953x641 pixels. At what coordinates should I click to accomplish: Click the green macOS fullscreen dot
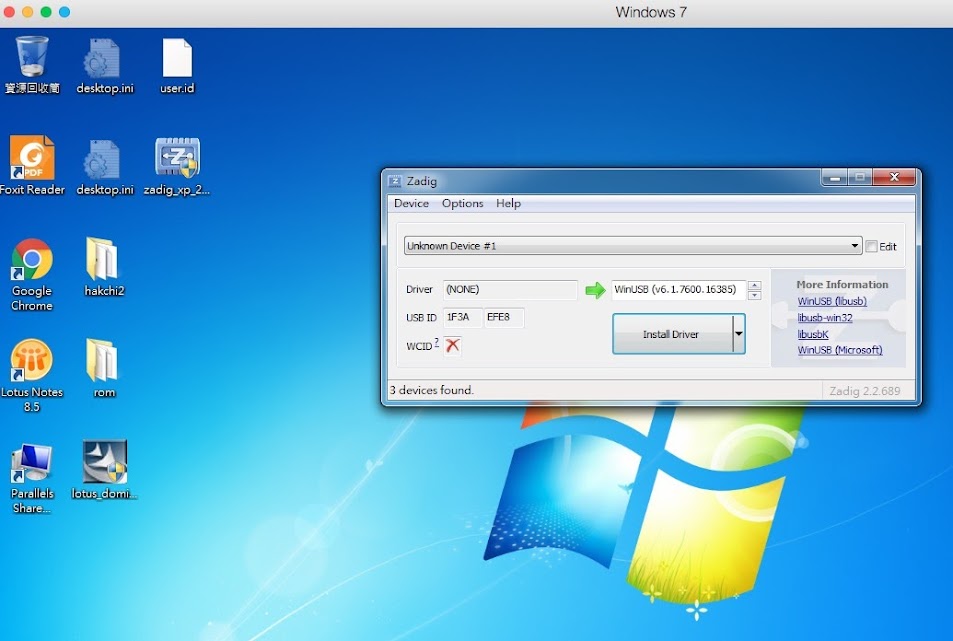click(x=46, y=12)
